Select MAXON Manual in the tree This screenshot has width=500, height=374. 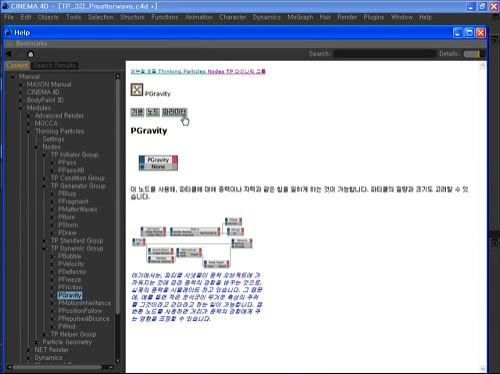click(x=49, y=84)
